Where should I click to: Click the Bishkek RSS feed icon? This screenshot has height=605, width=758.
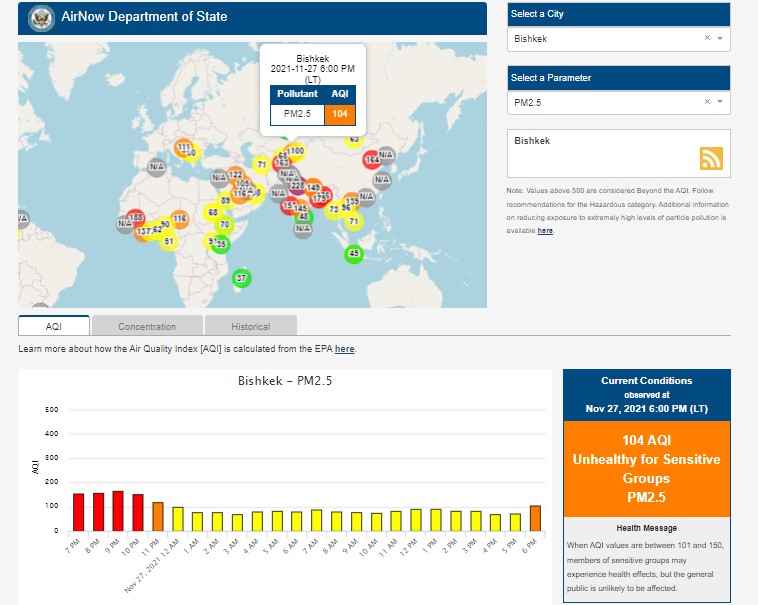[x=710, y=158]
